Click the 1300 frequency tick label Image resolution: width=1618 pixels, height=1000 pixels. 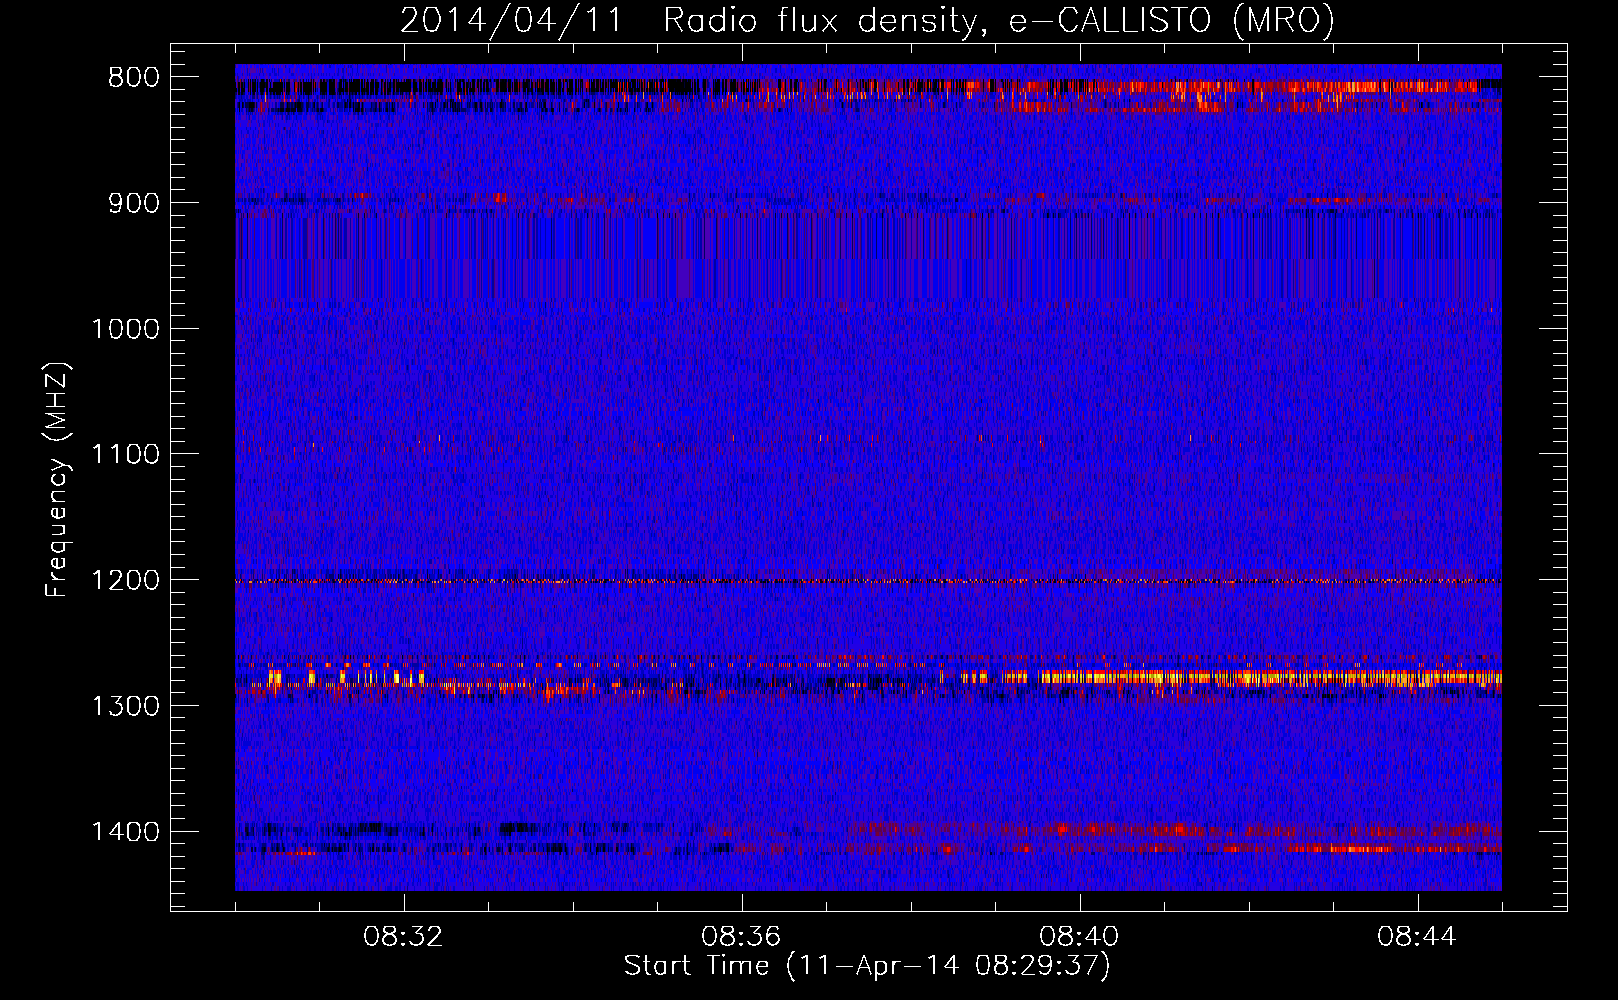tap(125, 706)
